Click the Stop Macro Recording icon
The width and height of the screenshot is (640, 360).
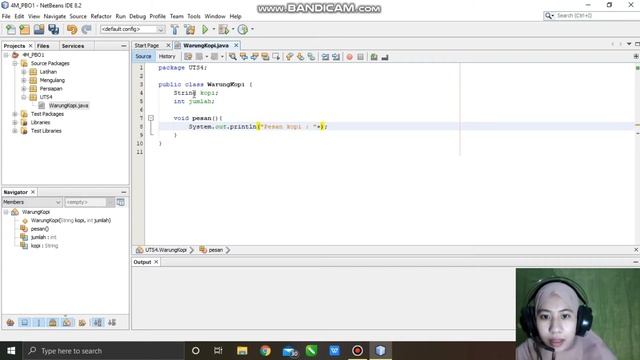360,57
